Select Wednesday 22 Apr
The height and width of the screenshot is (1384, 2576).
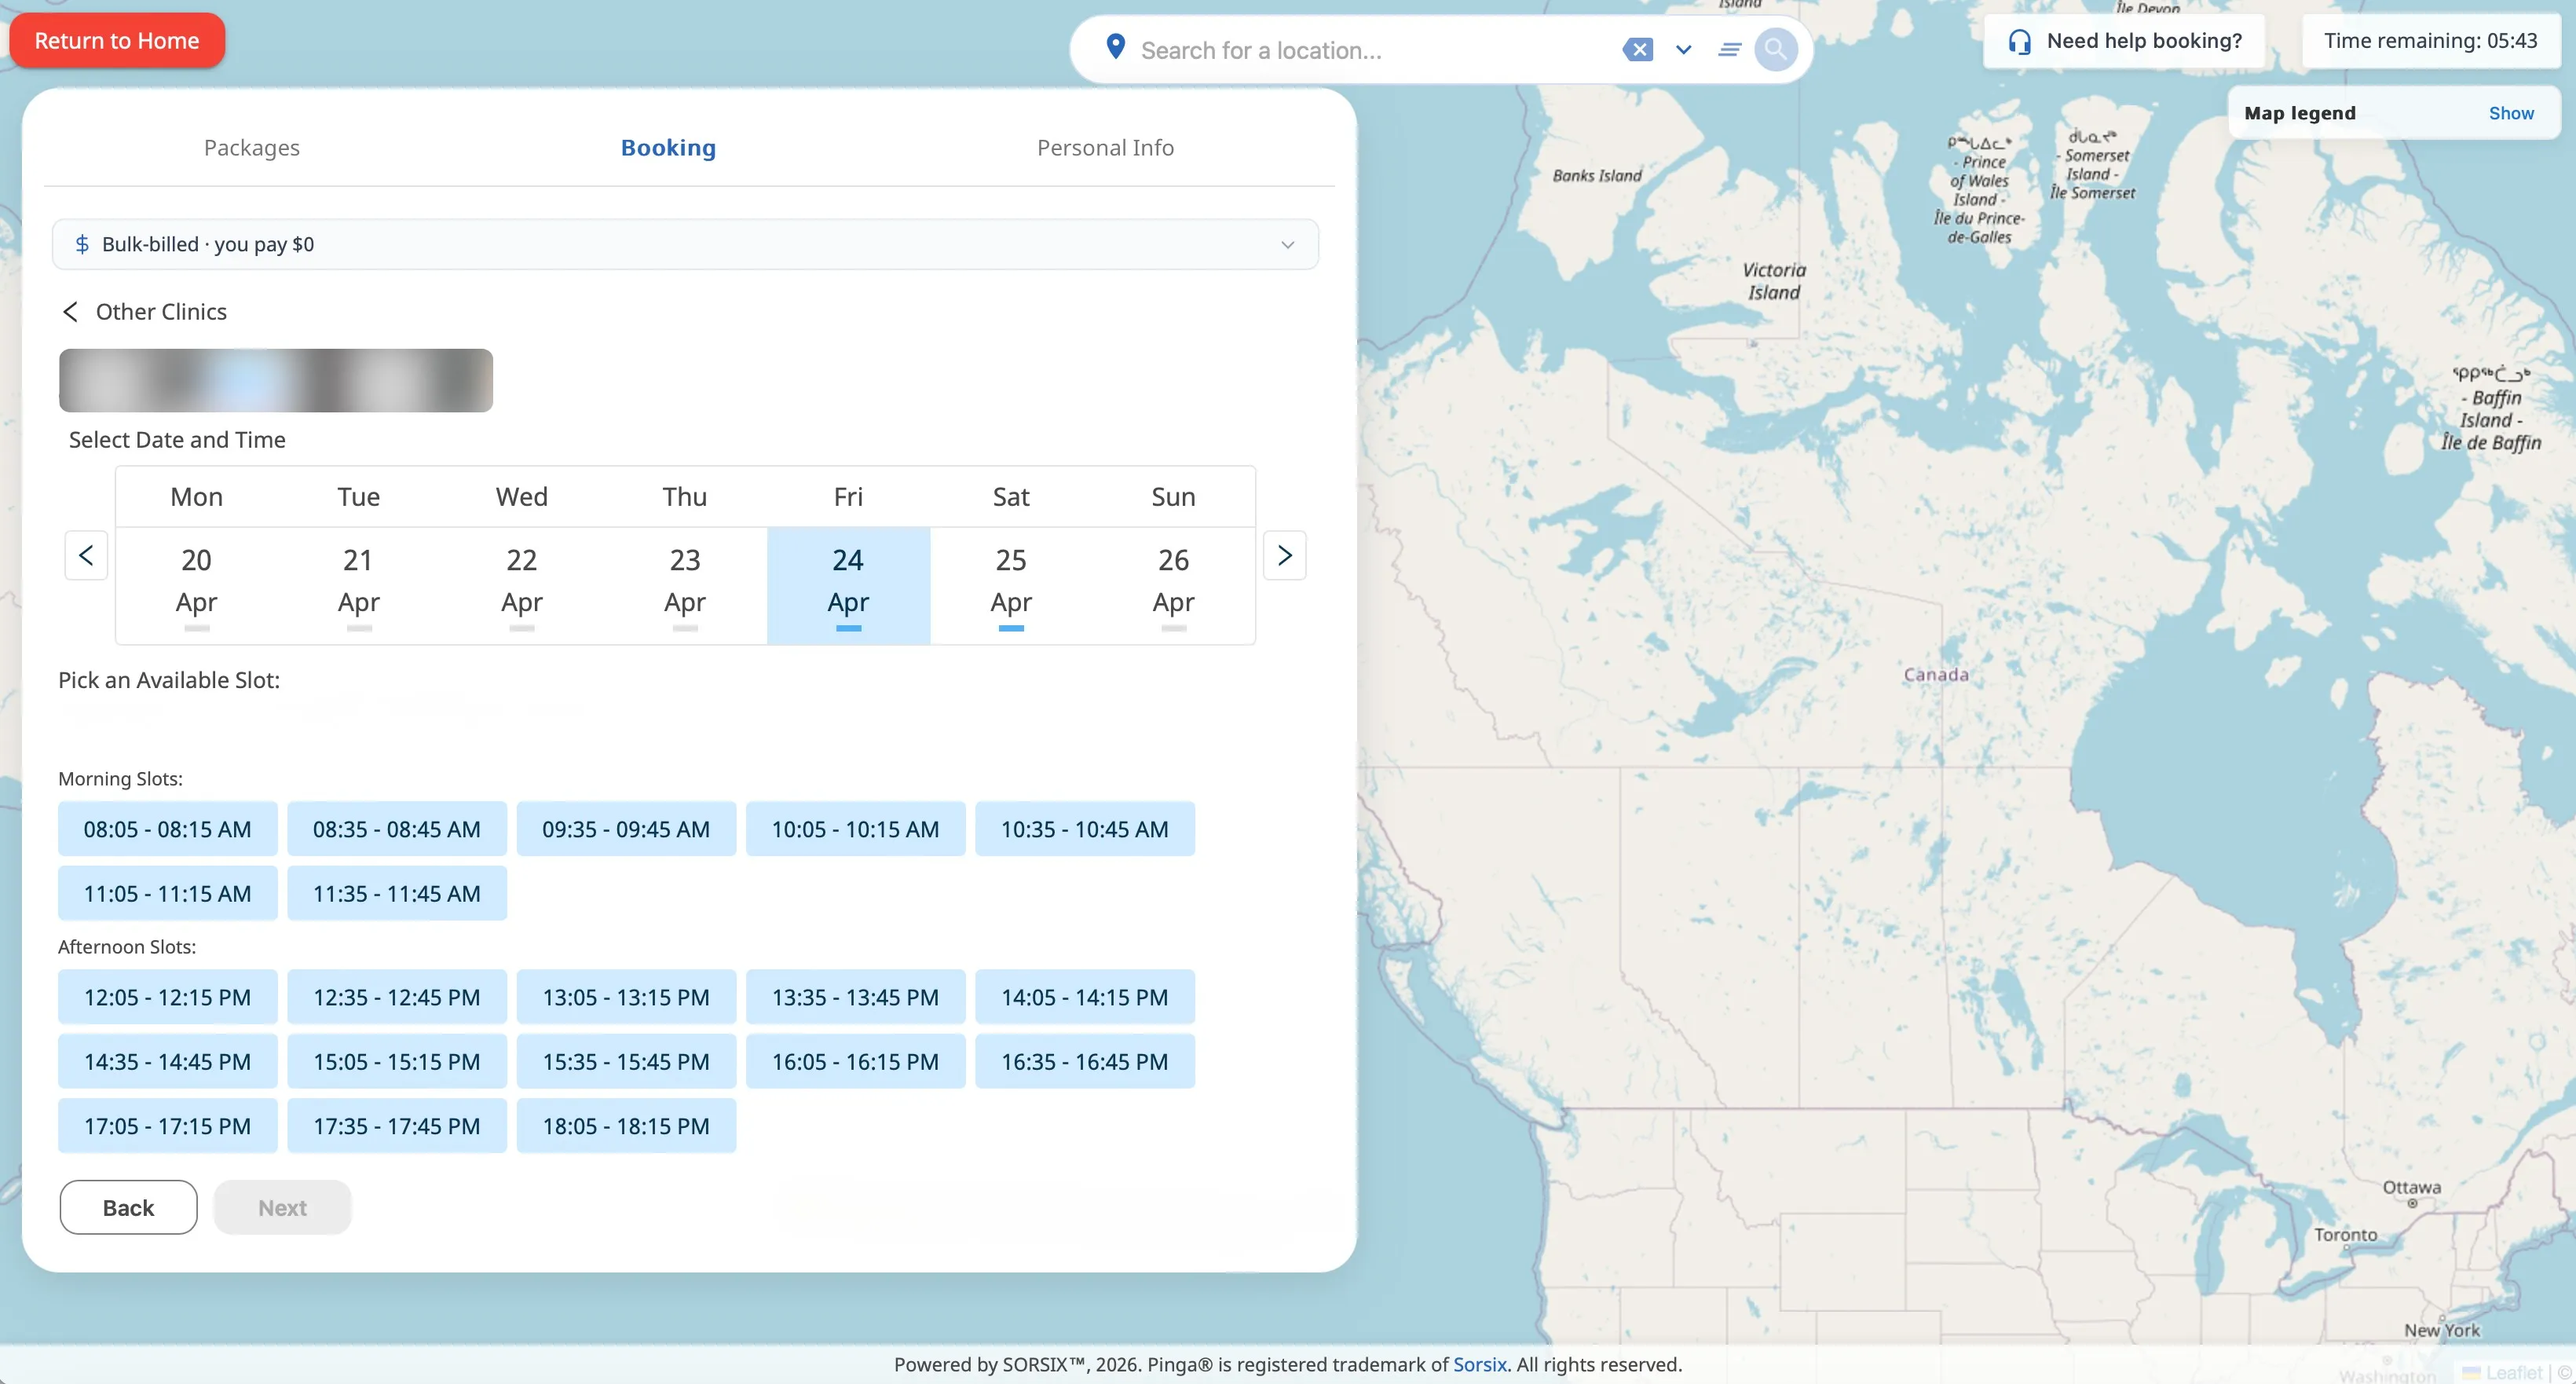pyautogui.click(x=522, y=585)
